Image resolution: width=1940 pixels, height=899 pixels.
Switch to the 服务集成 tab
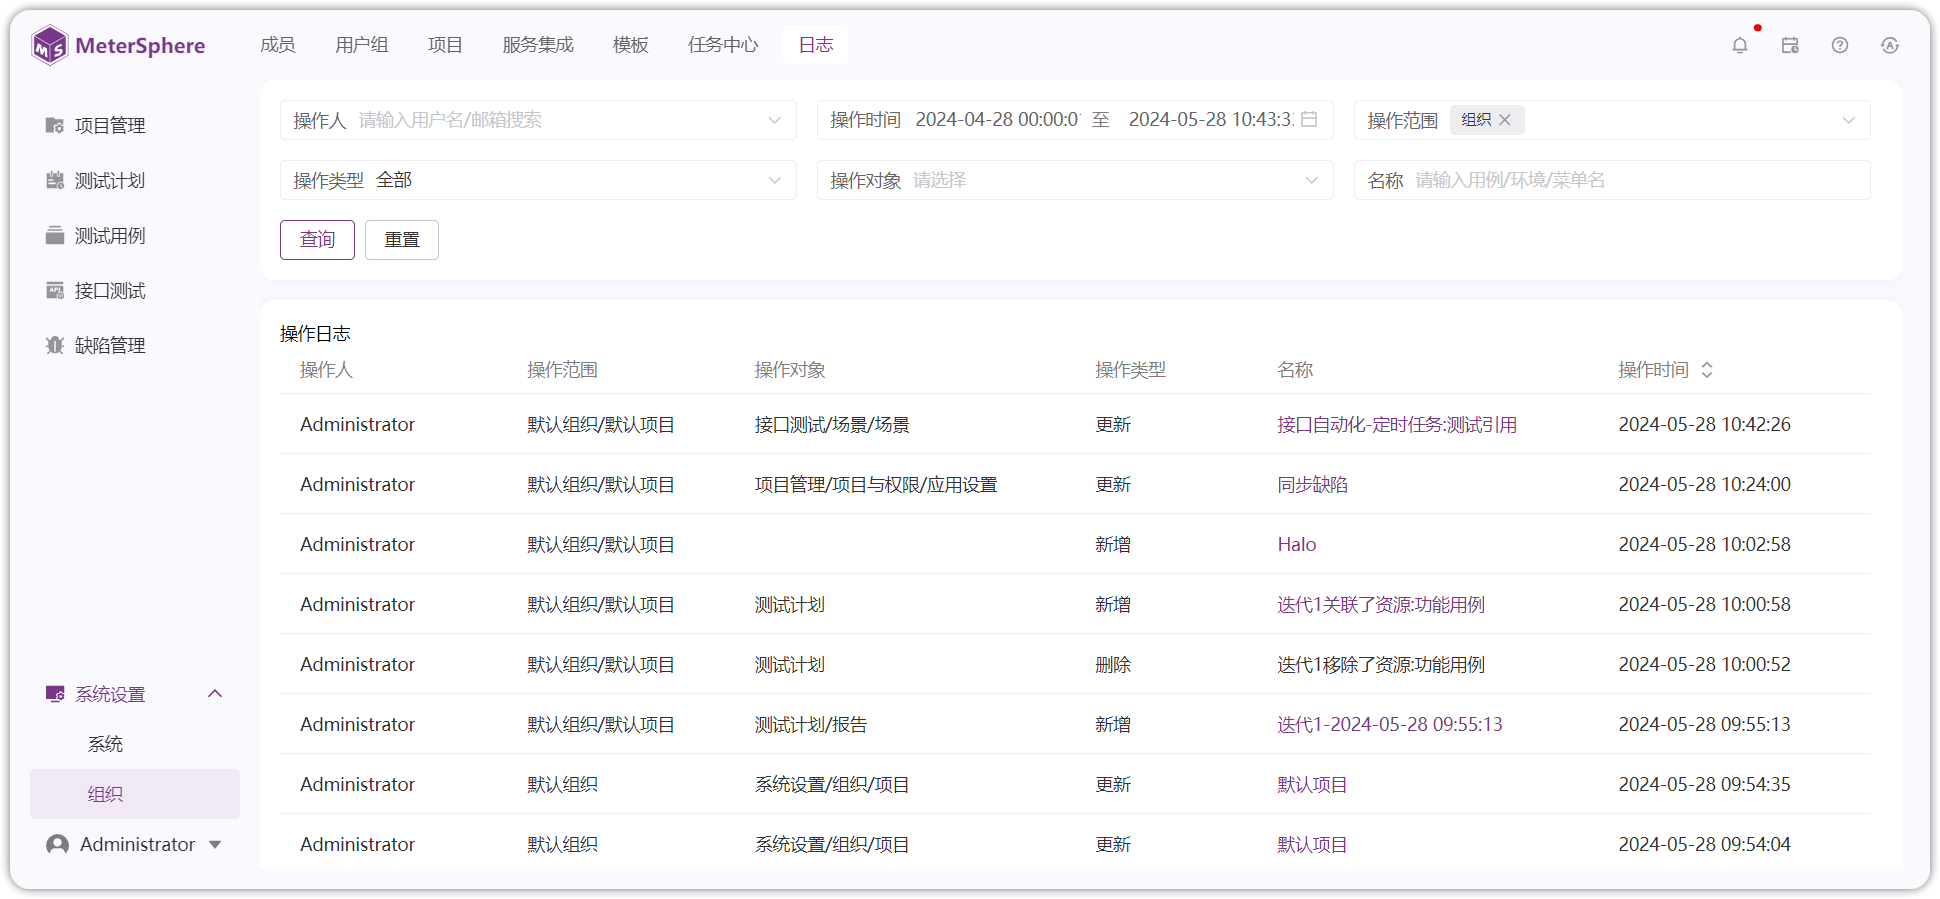click(538, 45)
